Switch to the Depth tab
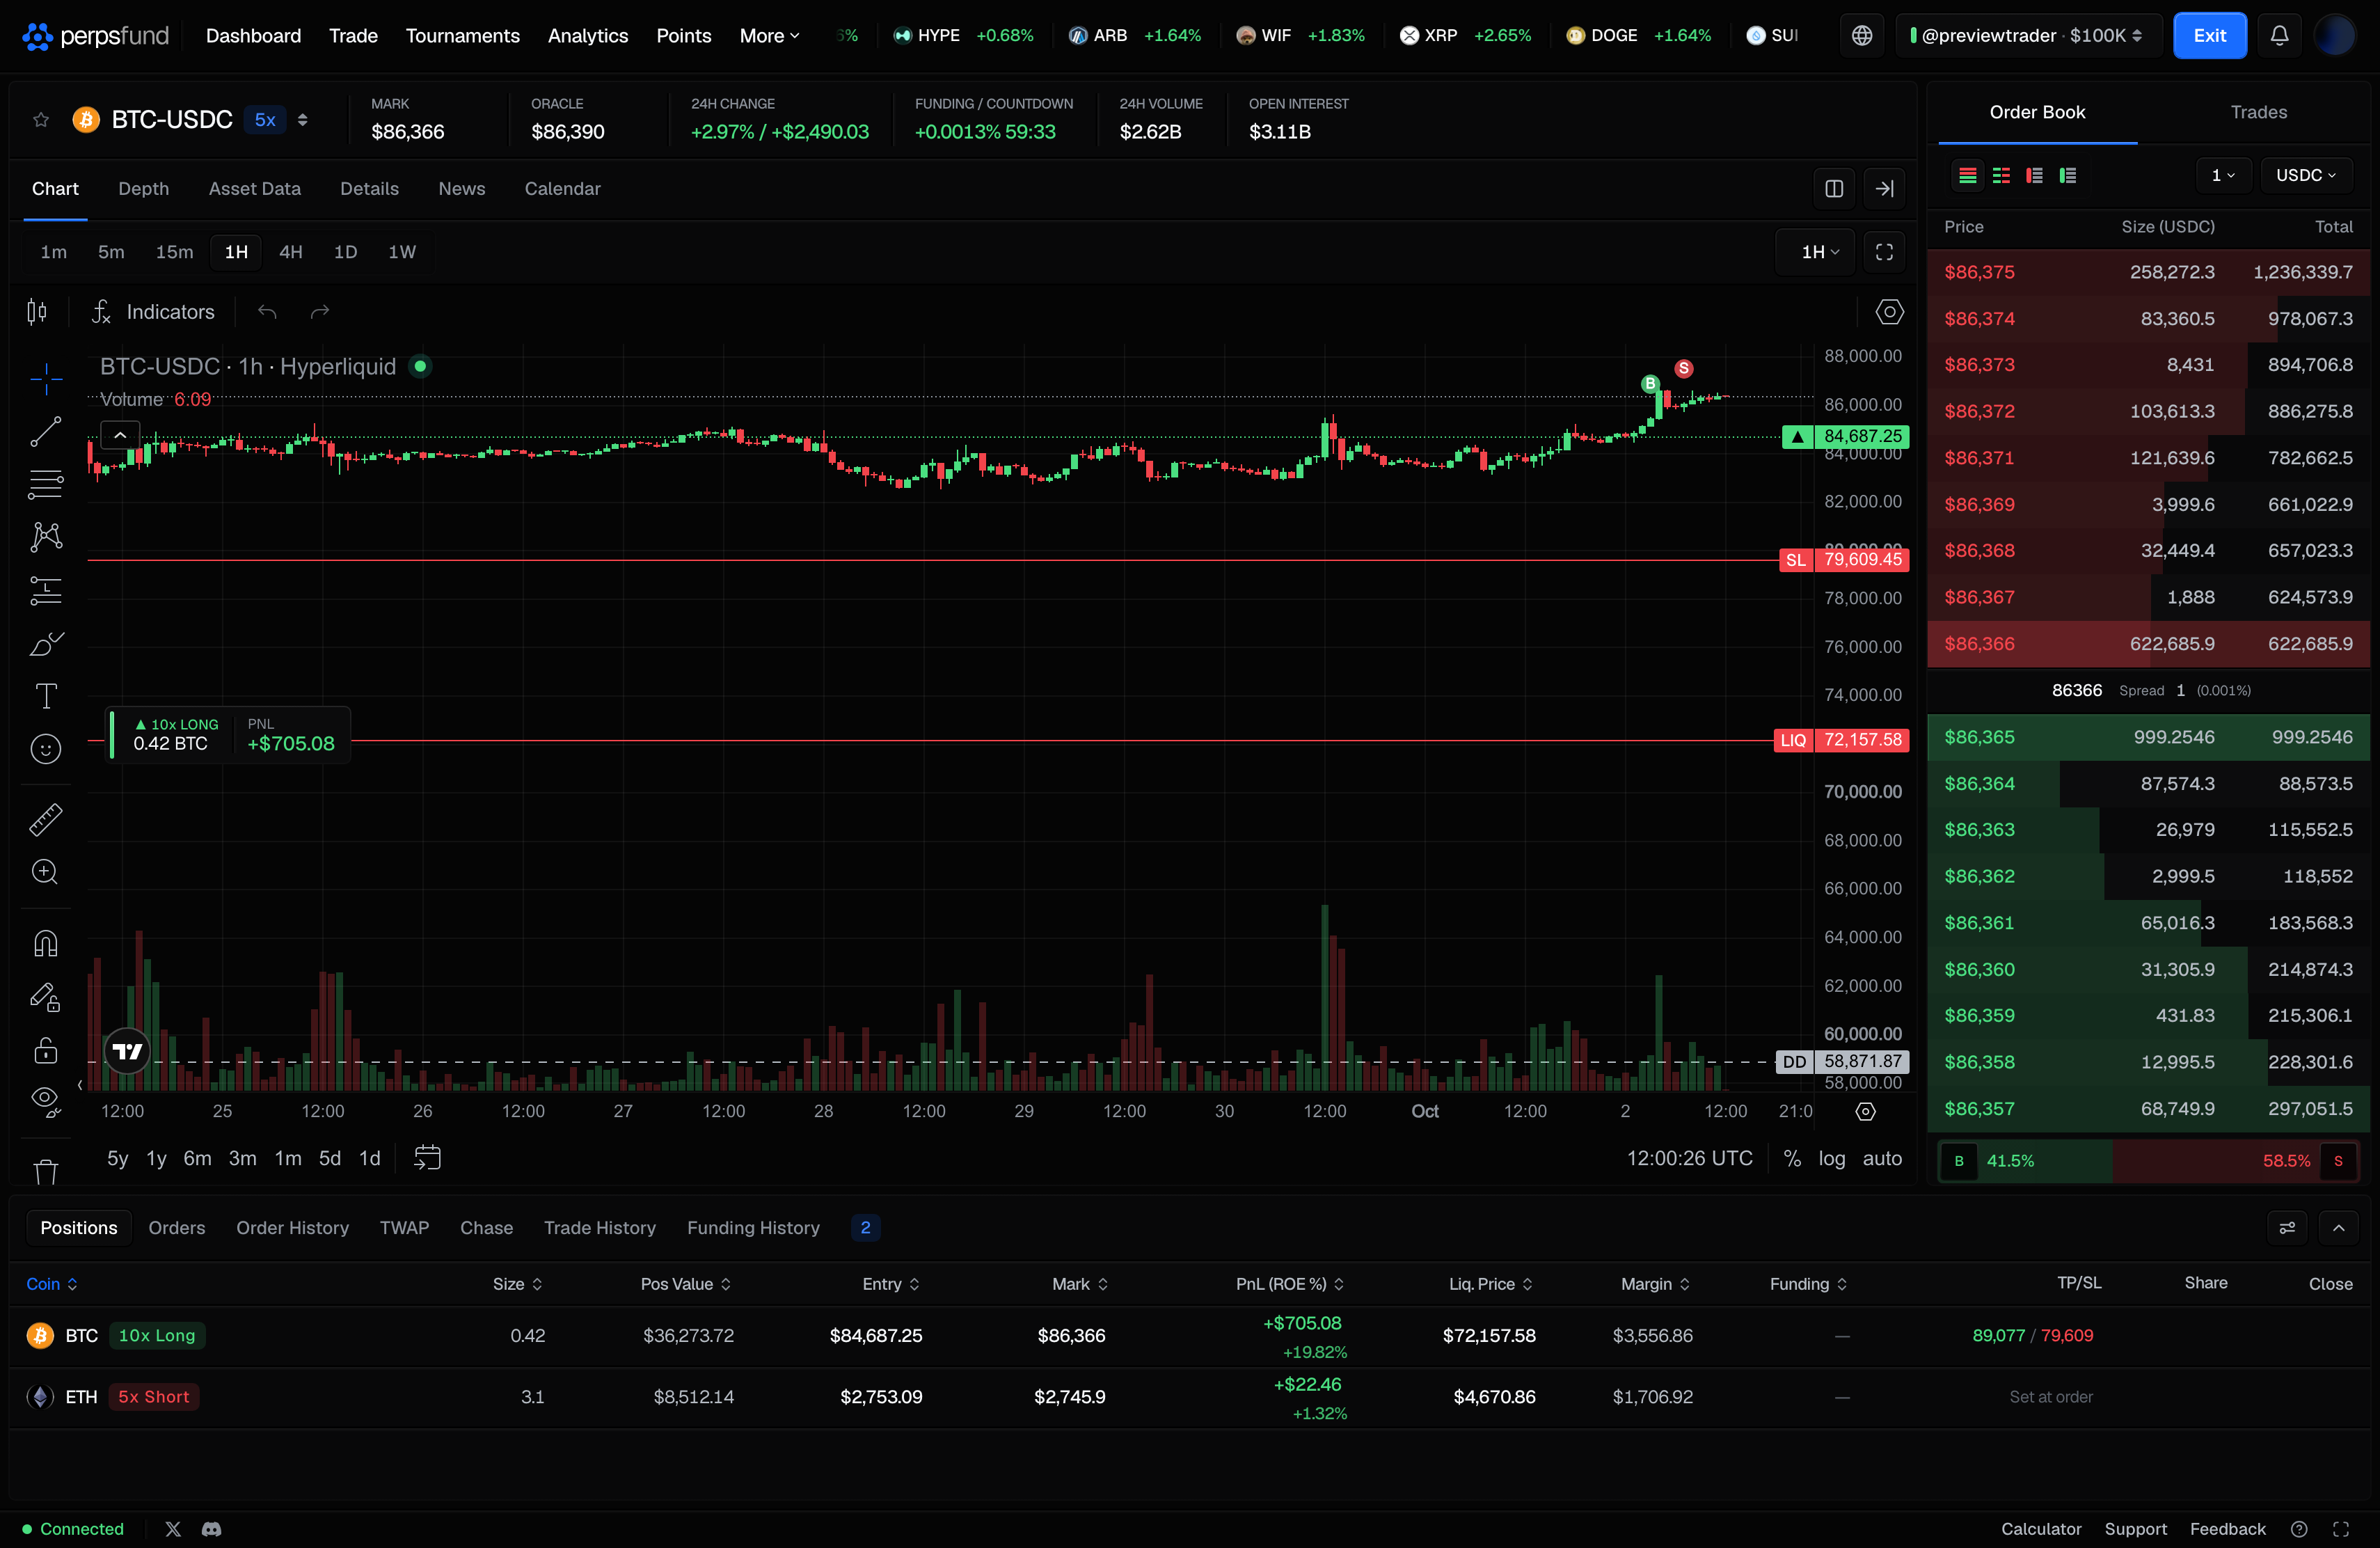2380x1548 pixels. (x=143, y=189)
